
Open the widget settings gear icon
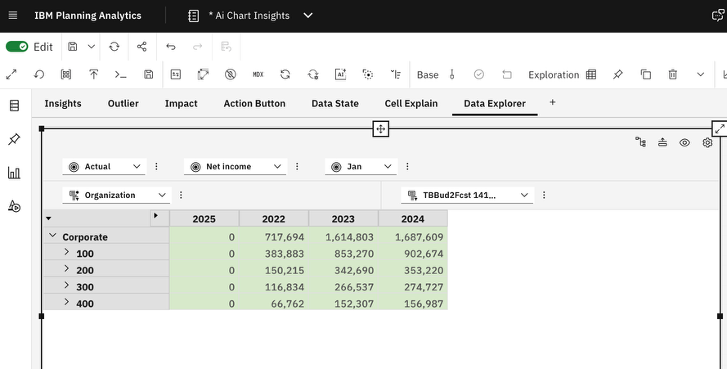(707, 143)
